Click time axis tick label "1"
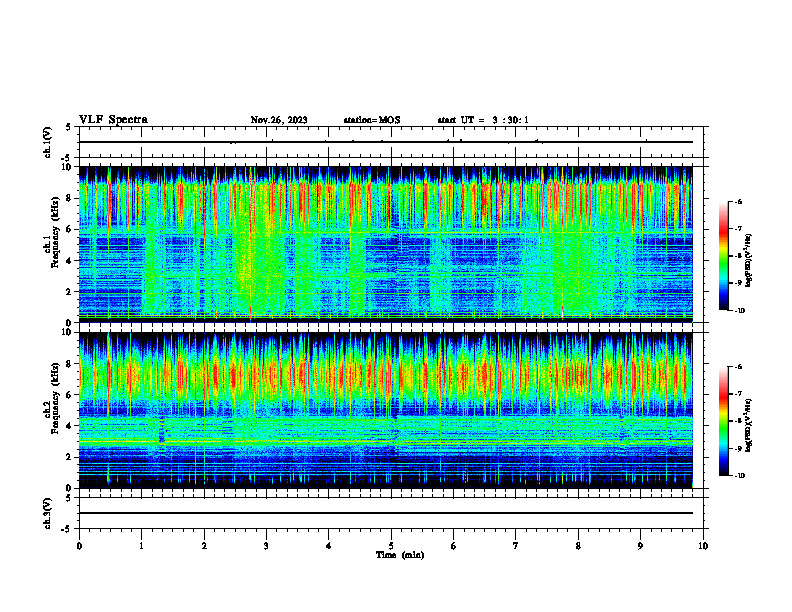Viewport: 792px width, 612px height. pos(141,546)
